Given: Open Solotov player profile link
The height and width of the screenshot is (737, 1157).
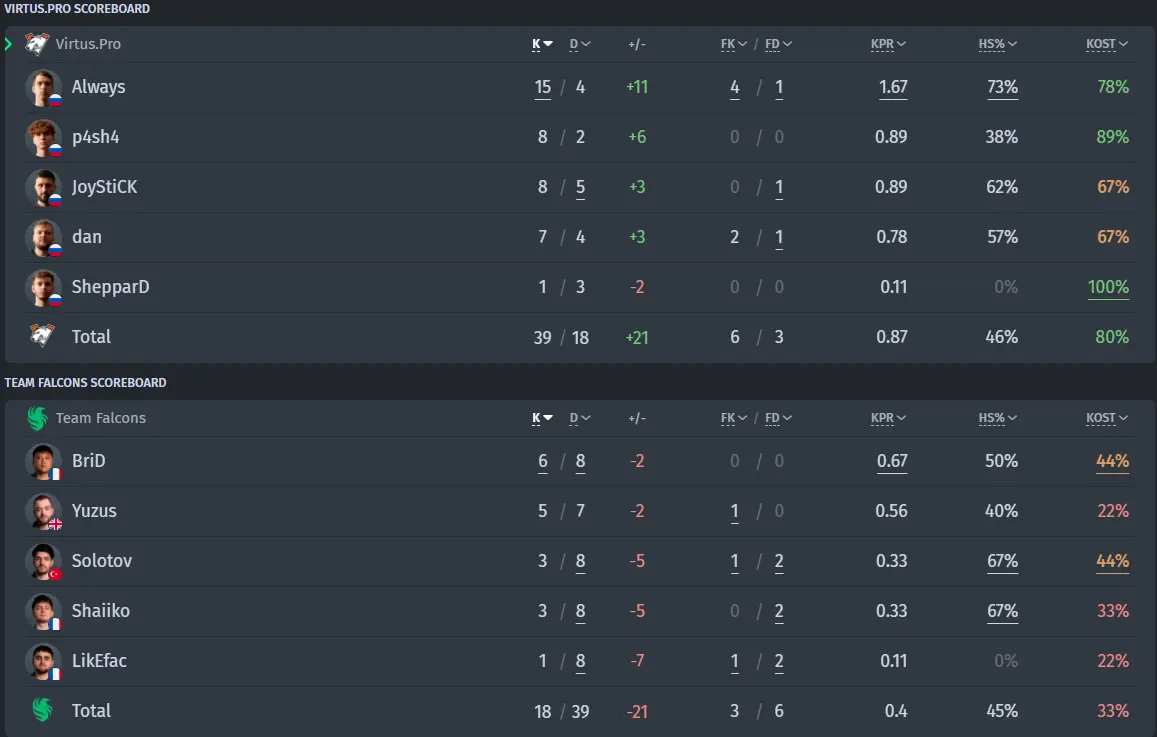Looking at the screenshot, I should 102,561.
